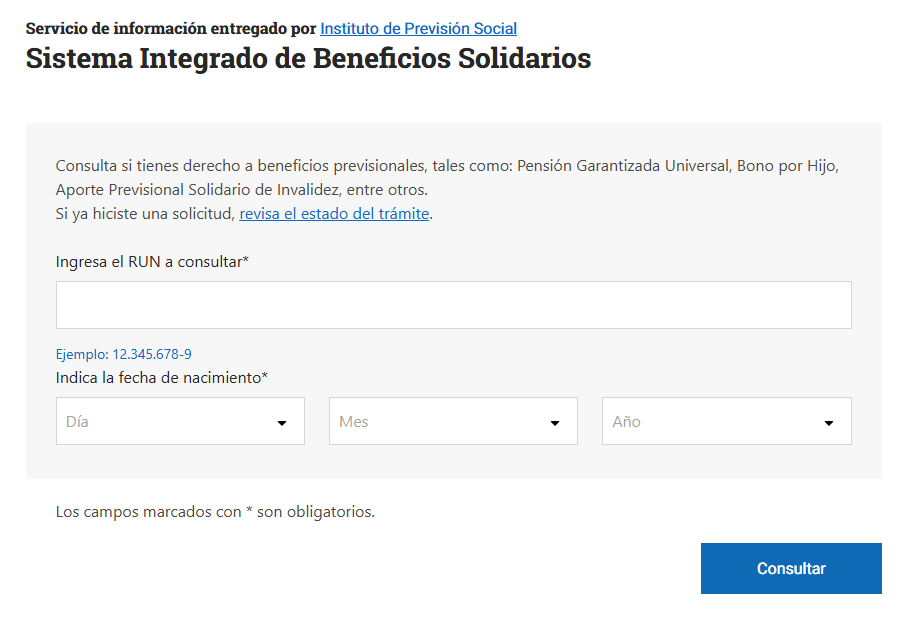Click the 'Ejemplo: 12.345.678-9' hint text

point(124,354)
